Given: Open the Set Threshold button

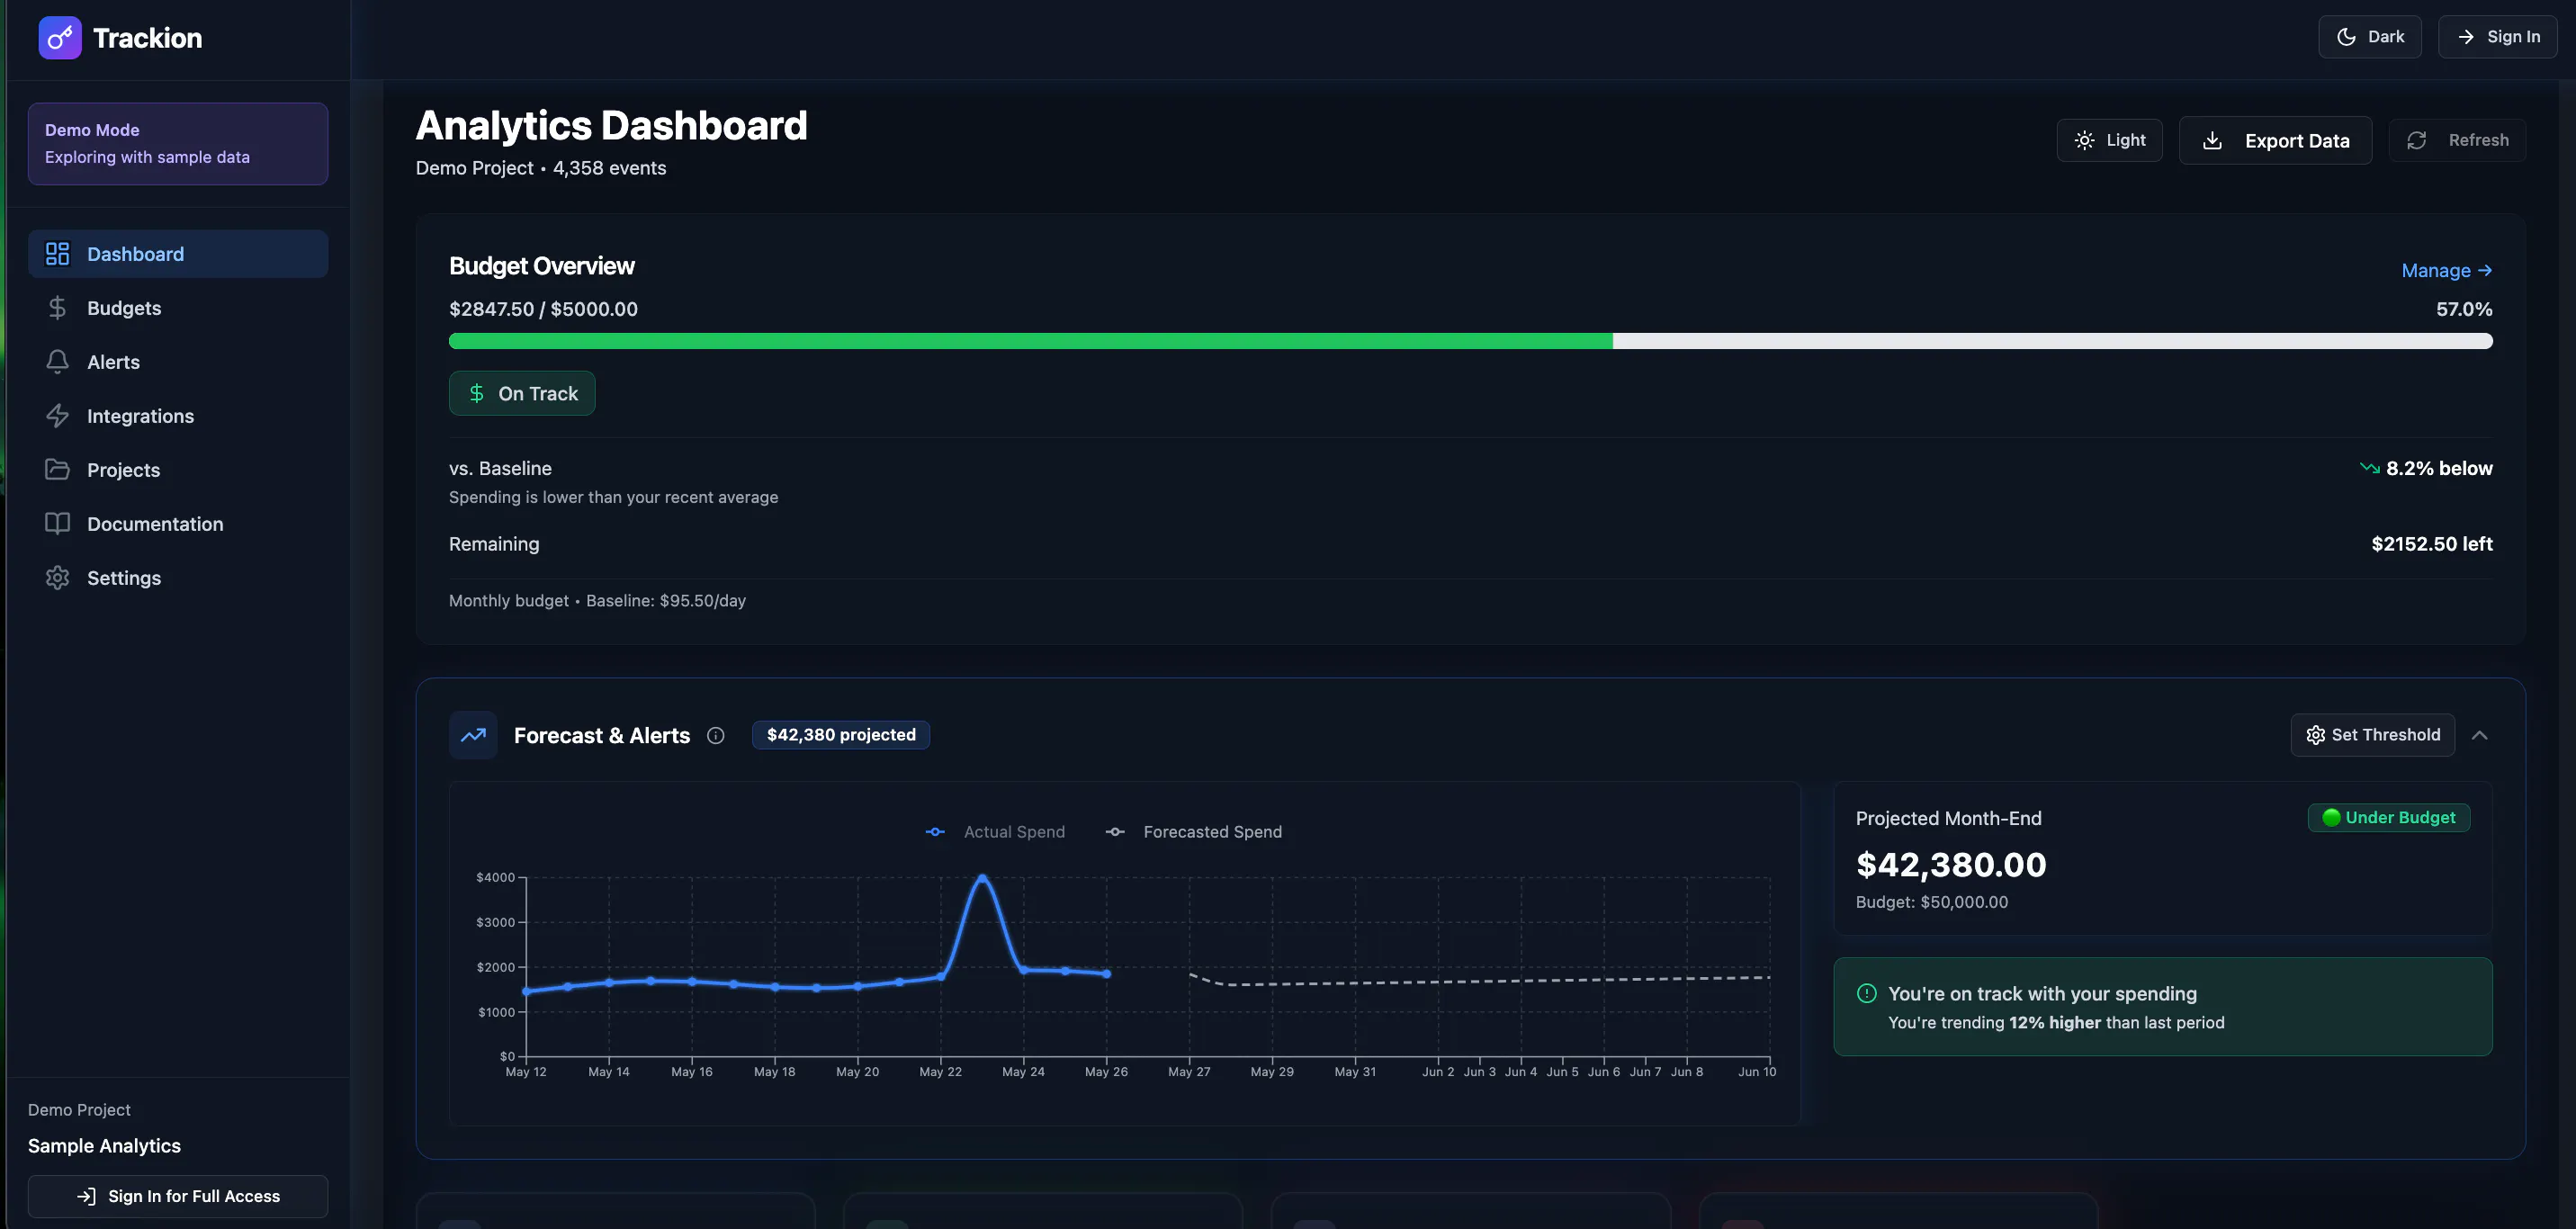Looking at the screenshot, I should pos(2372,736).
